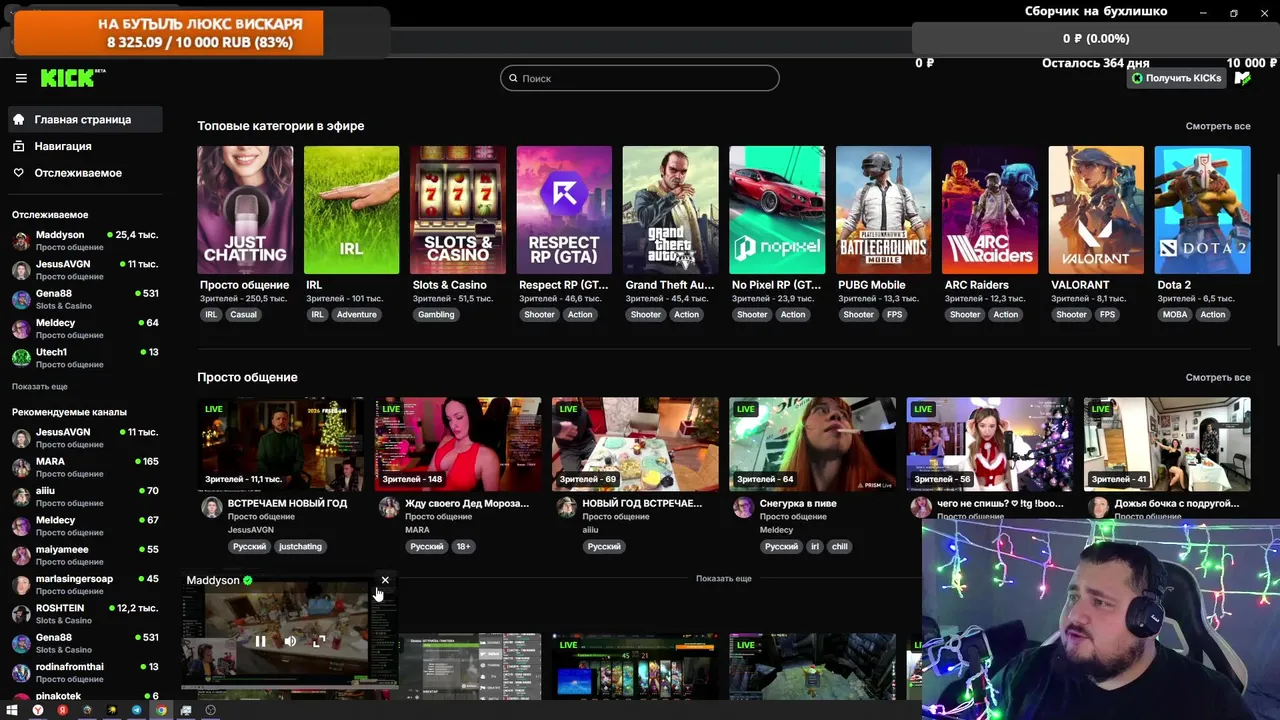The height and width of the screenshot is (720, 1280).
Task: Pause the Maddyson mini player
Action: point(260,641)
